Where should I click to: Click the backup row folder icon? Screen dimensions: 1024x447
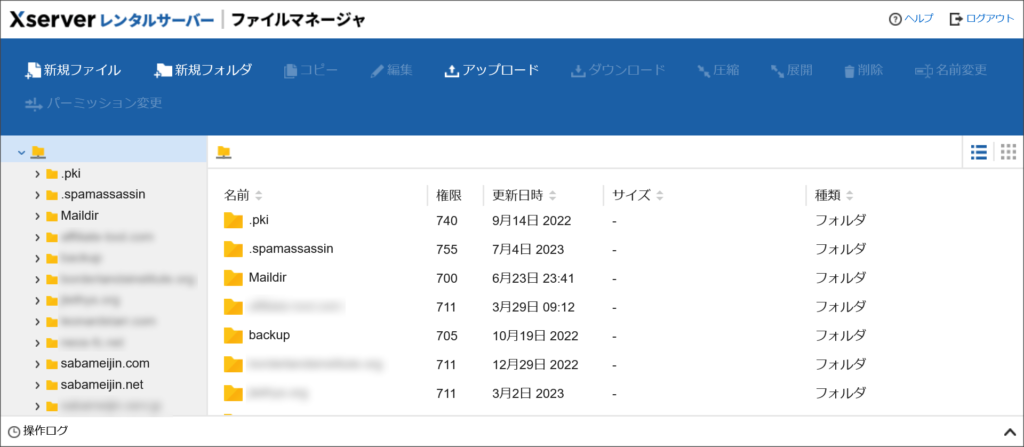[x=233, y=335]
